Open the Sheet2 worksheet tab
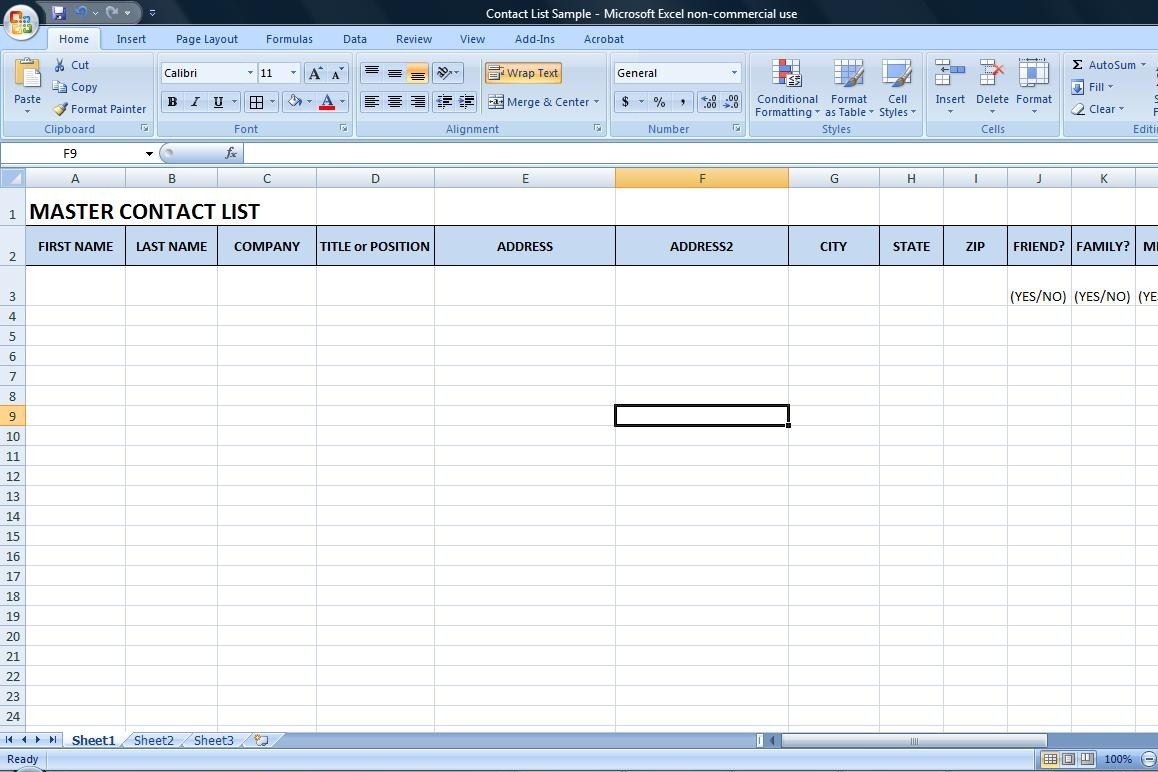 (153, 741)
